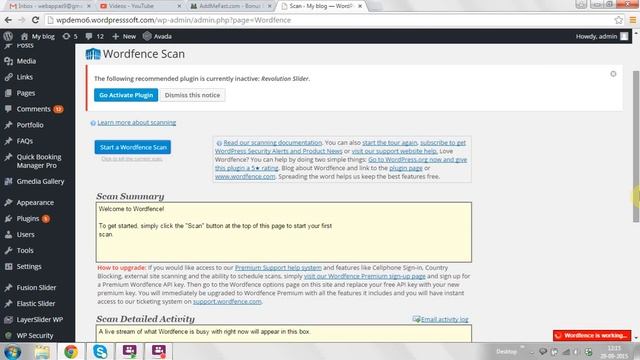Open support.wordfence.com link

(227, 302)
